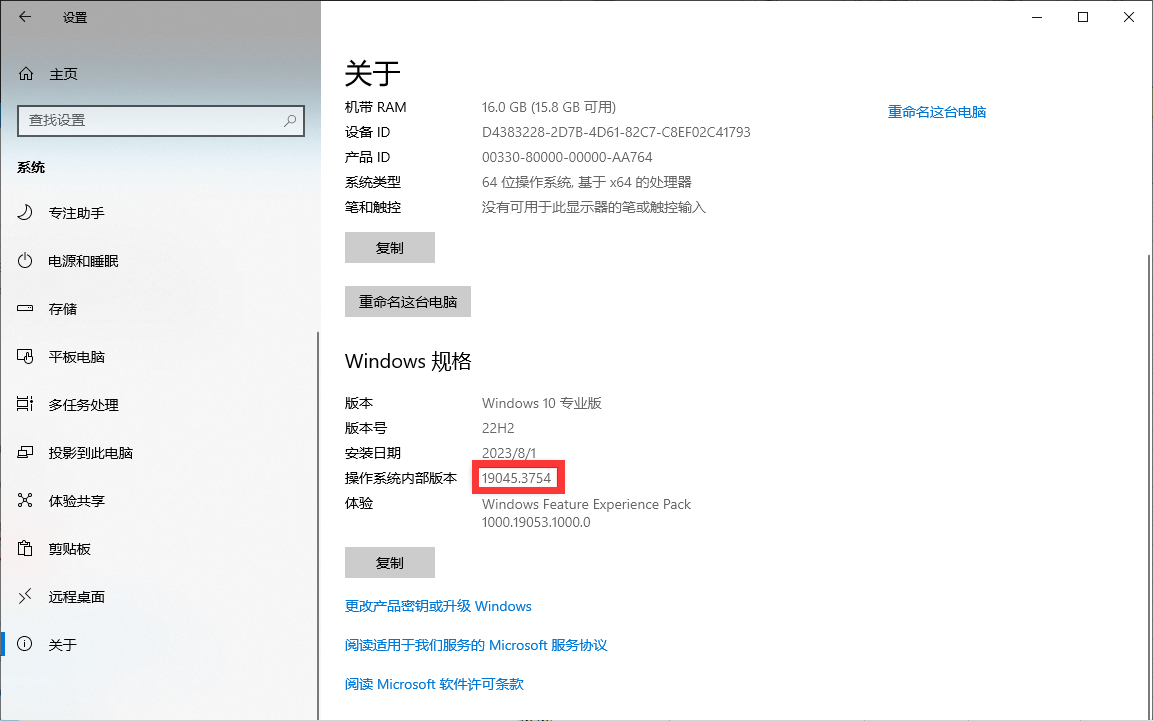Select the 关于 about info icon
This screenshot has height=721, width=1153.
click(23, 644)
